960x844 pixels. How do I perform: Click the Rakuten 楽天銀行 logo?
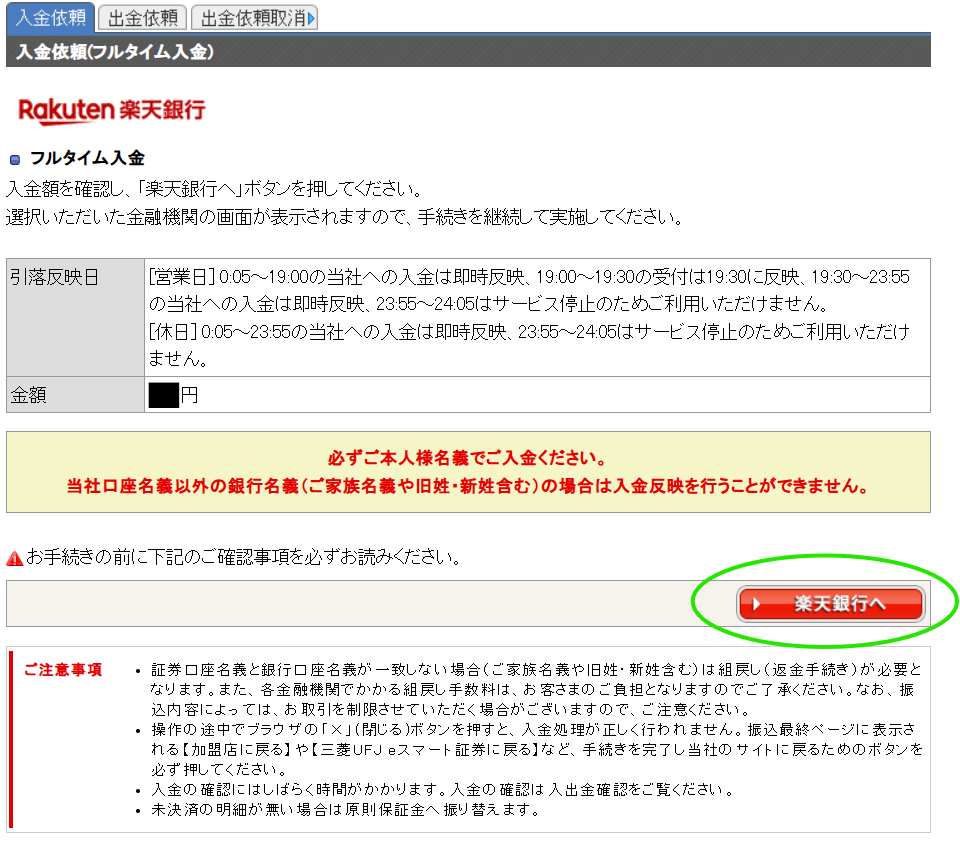pos(112,110)
